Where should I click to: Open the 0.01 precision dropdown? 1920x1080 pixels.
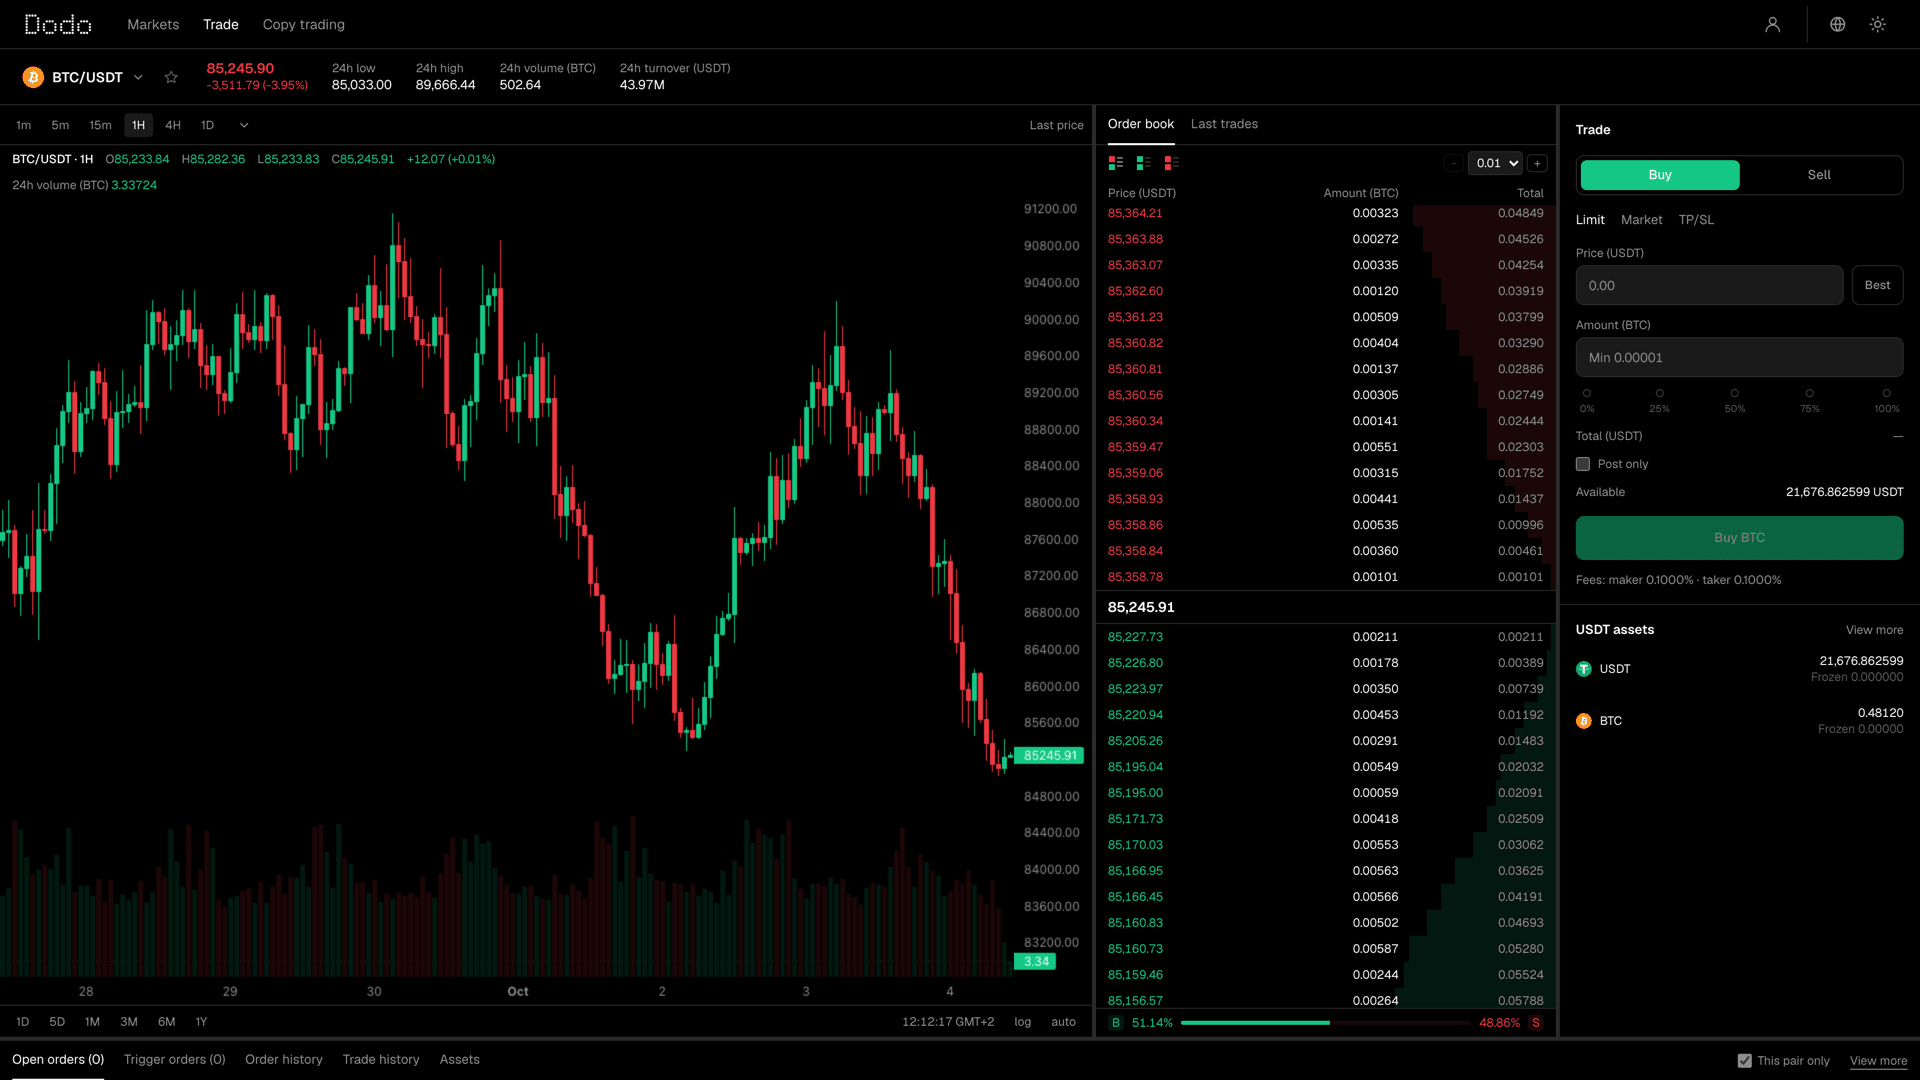pyautogui.click(x=1495, y=163)
